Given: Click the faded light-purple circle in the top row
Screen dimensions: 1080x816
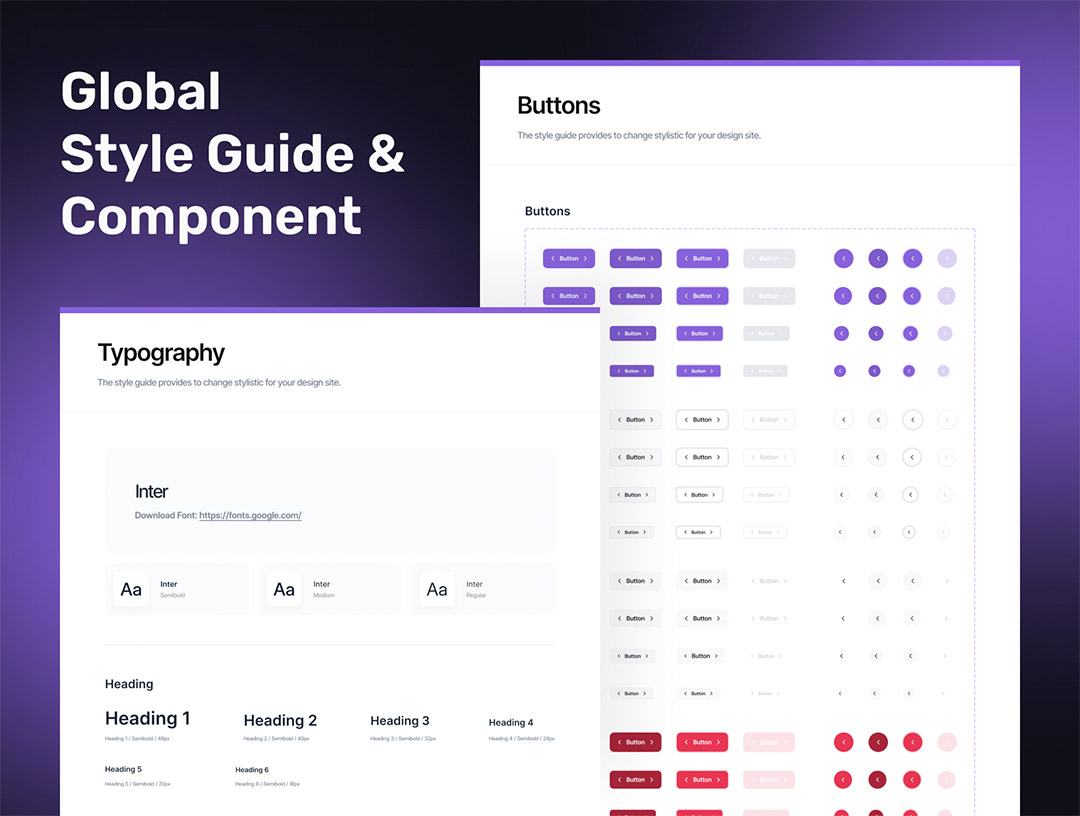Looking at the screenshot, I should [946, 258].
